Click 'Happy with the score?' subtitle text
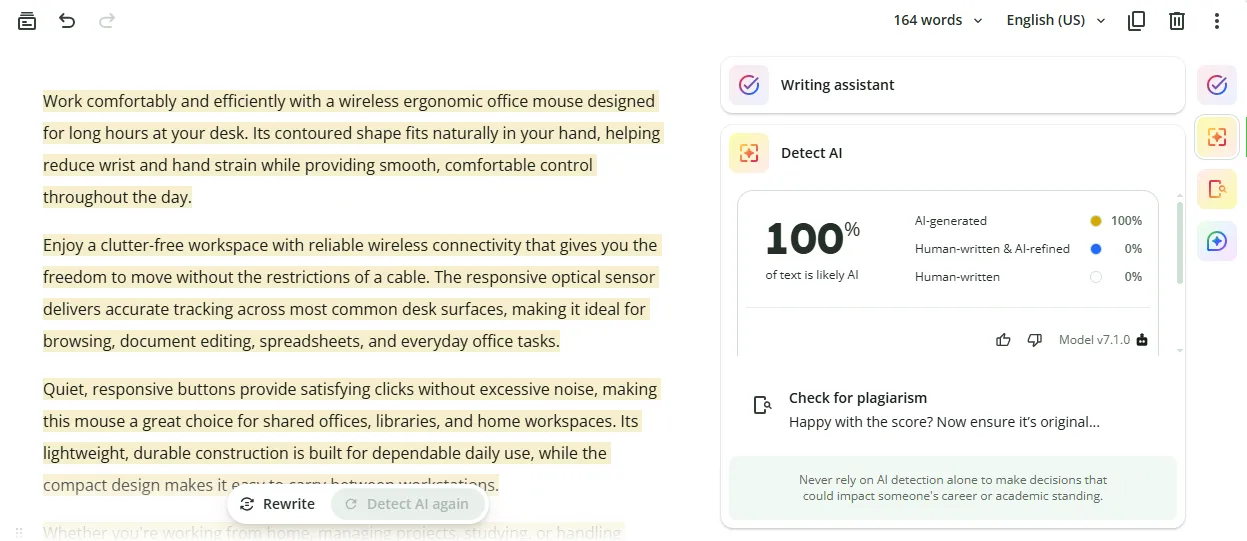Image resolution: width=1247 pixels, height=541 pixels. tap(944, 422)
